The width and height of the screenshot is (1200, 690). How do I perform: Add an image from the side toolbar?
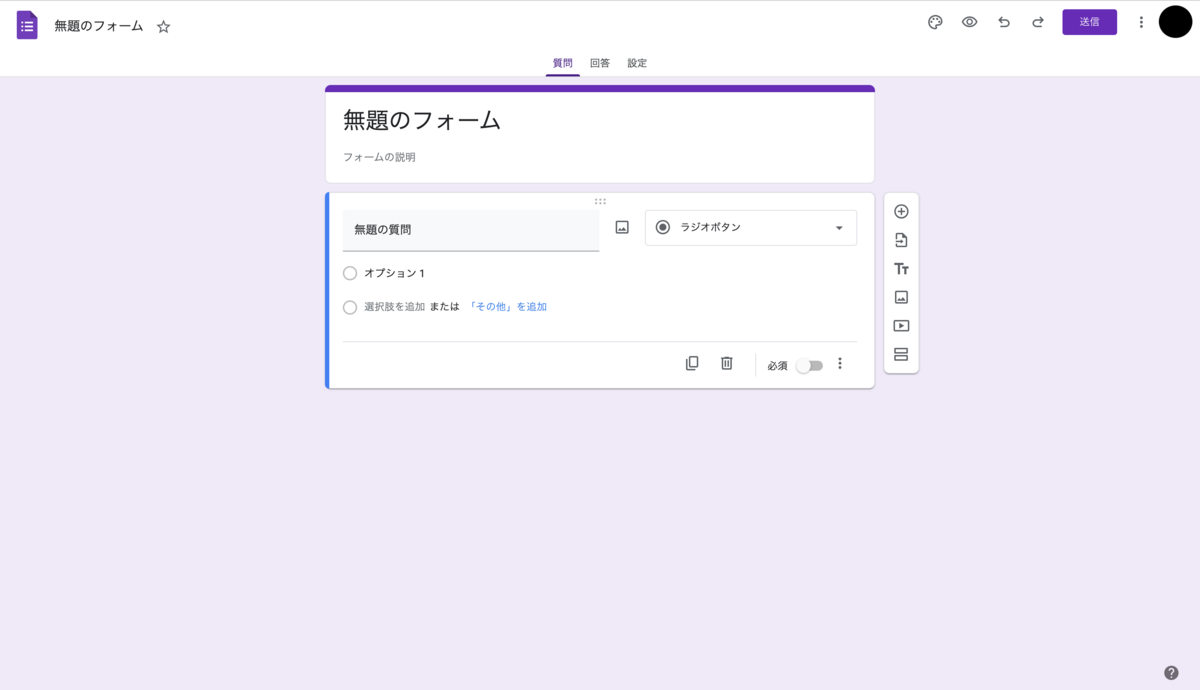coord(901,297)
